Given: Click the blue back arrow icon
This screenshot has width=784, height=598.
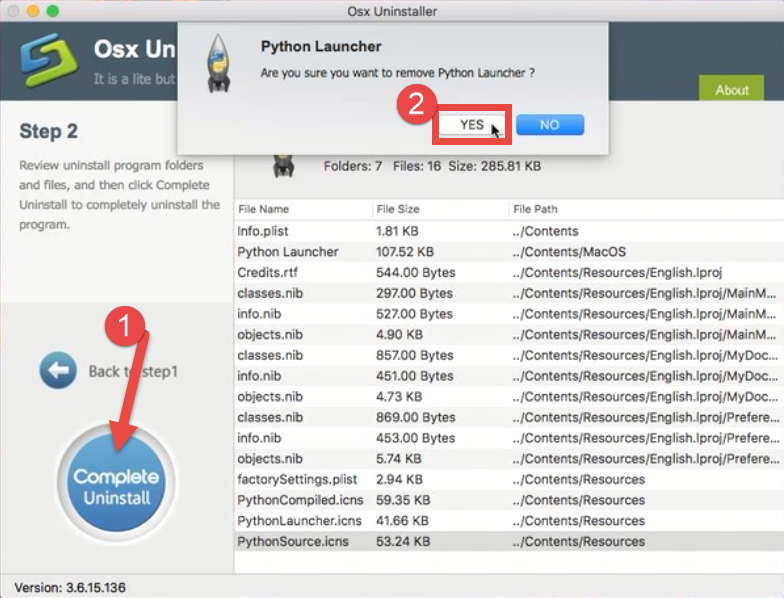Looking at the screenshot, I should 58,371.
